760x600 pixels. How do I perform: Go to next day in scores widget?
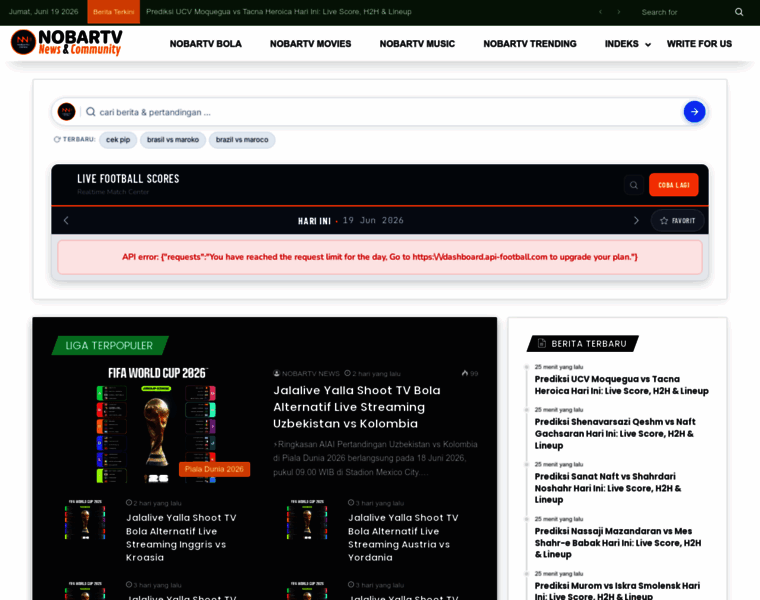(x=636, y=221)
